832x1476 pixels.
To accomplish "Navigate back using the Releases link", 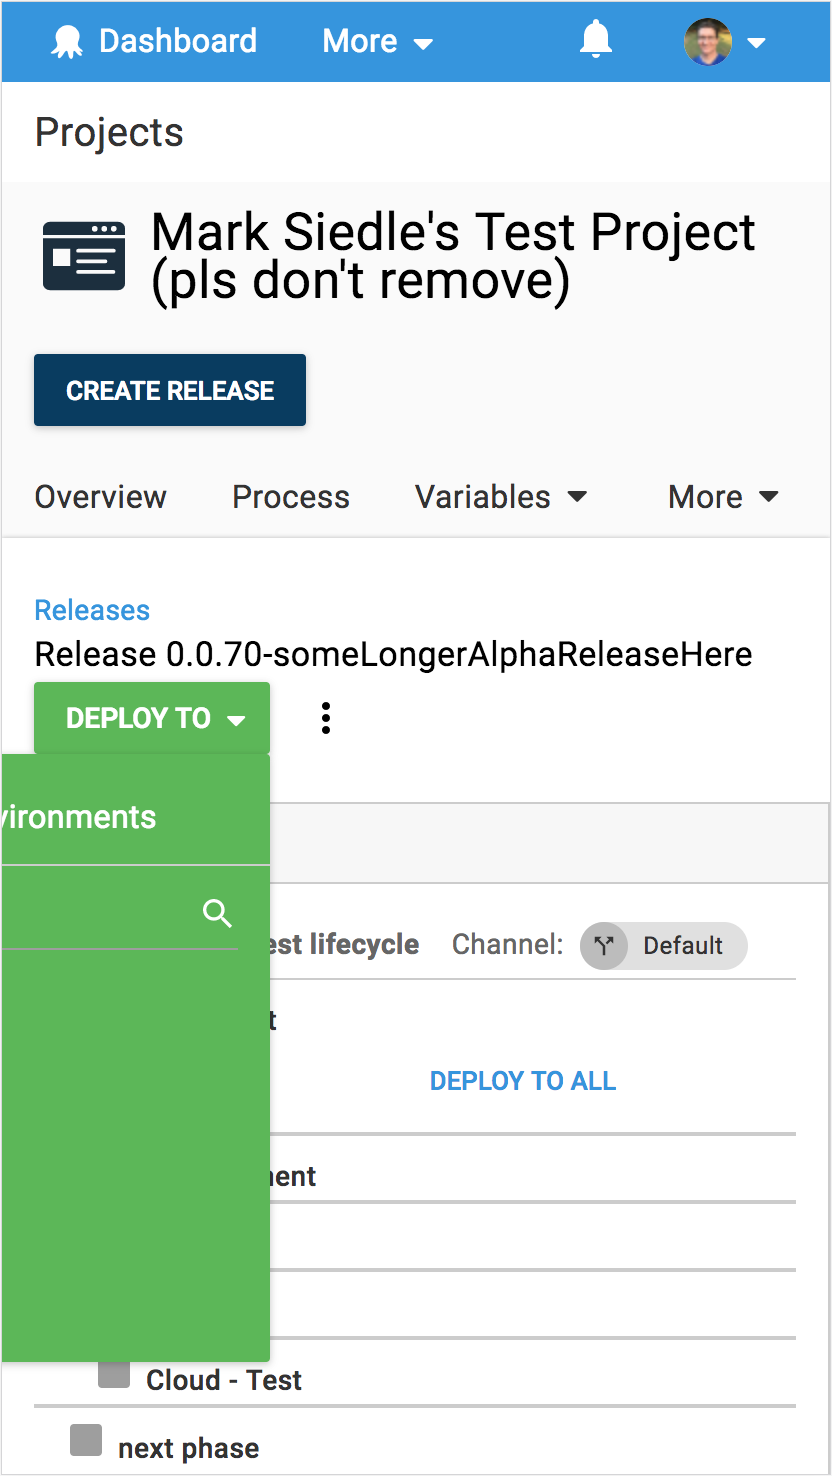I will point(92,610).
